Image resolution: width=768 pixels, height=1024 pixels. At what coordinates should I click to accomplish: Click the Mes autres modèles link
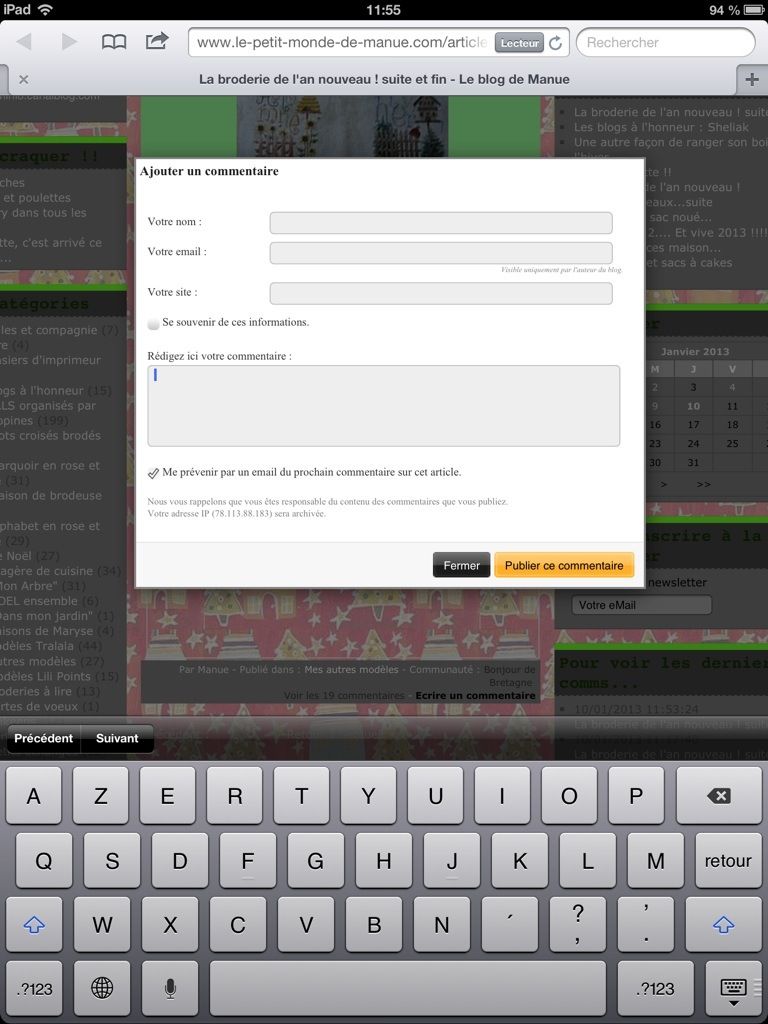[x=351, y=669]
